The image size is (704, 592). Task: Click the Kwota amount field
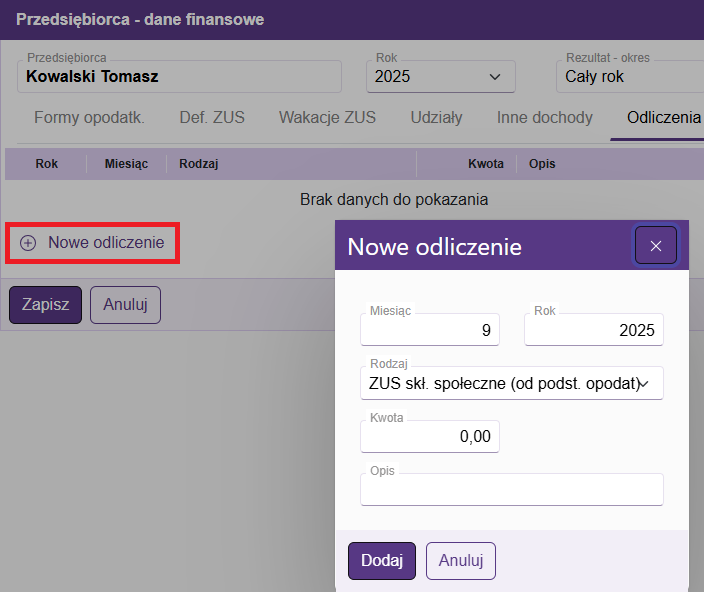(x=430, y=436)
